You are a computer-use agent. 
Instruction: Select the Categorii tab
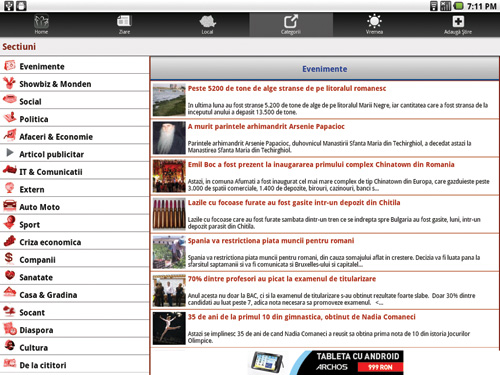pyautogui.click(x=291, y=25)
